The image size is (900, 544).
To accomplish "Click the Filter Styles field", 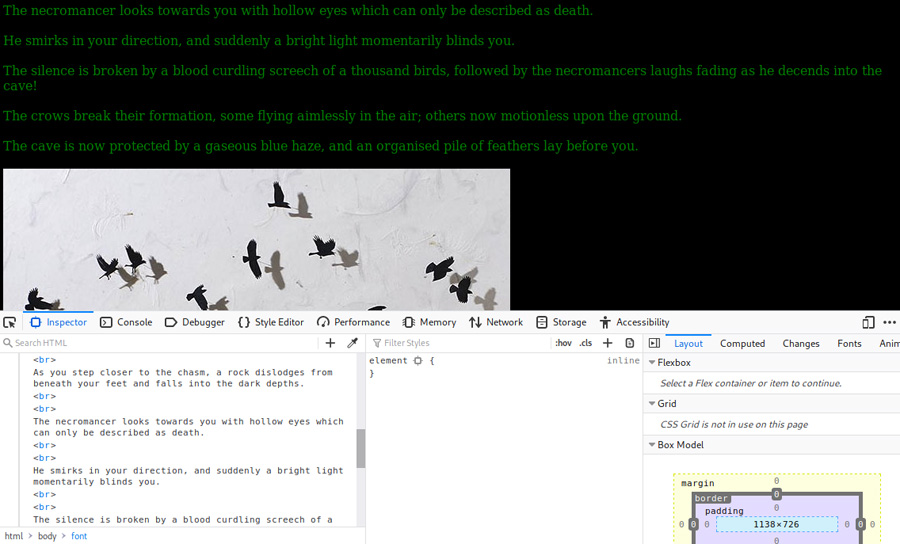I will pyautogui.click(x=459, y=343).
